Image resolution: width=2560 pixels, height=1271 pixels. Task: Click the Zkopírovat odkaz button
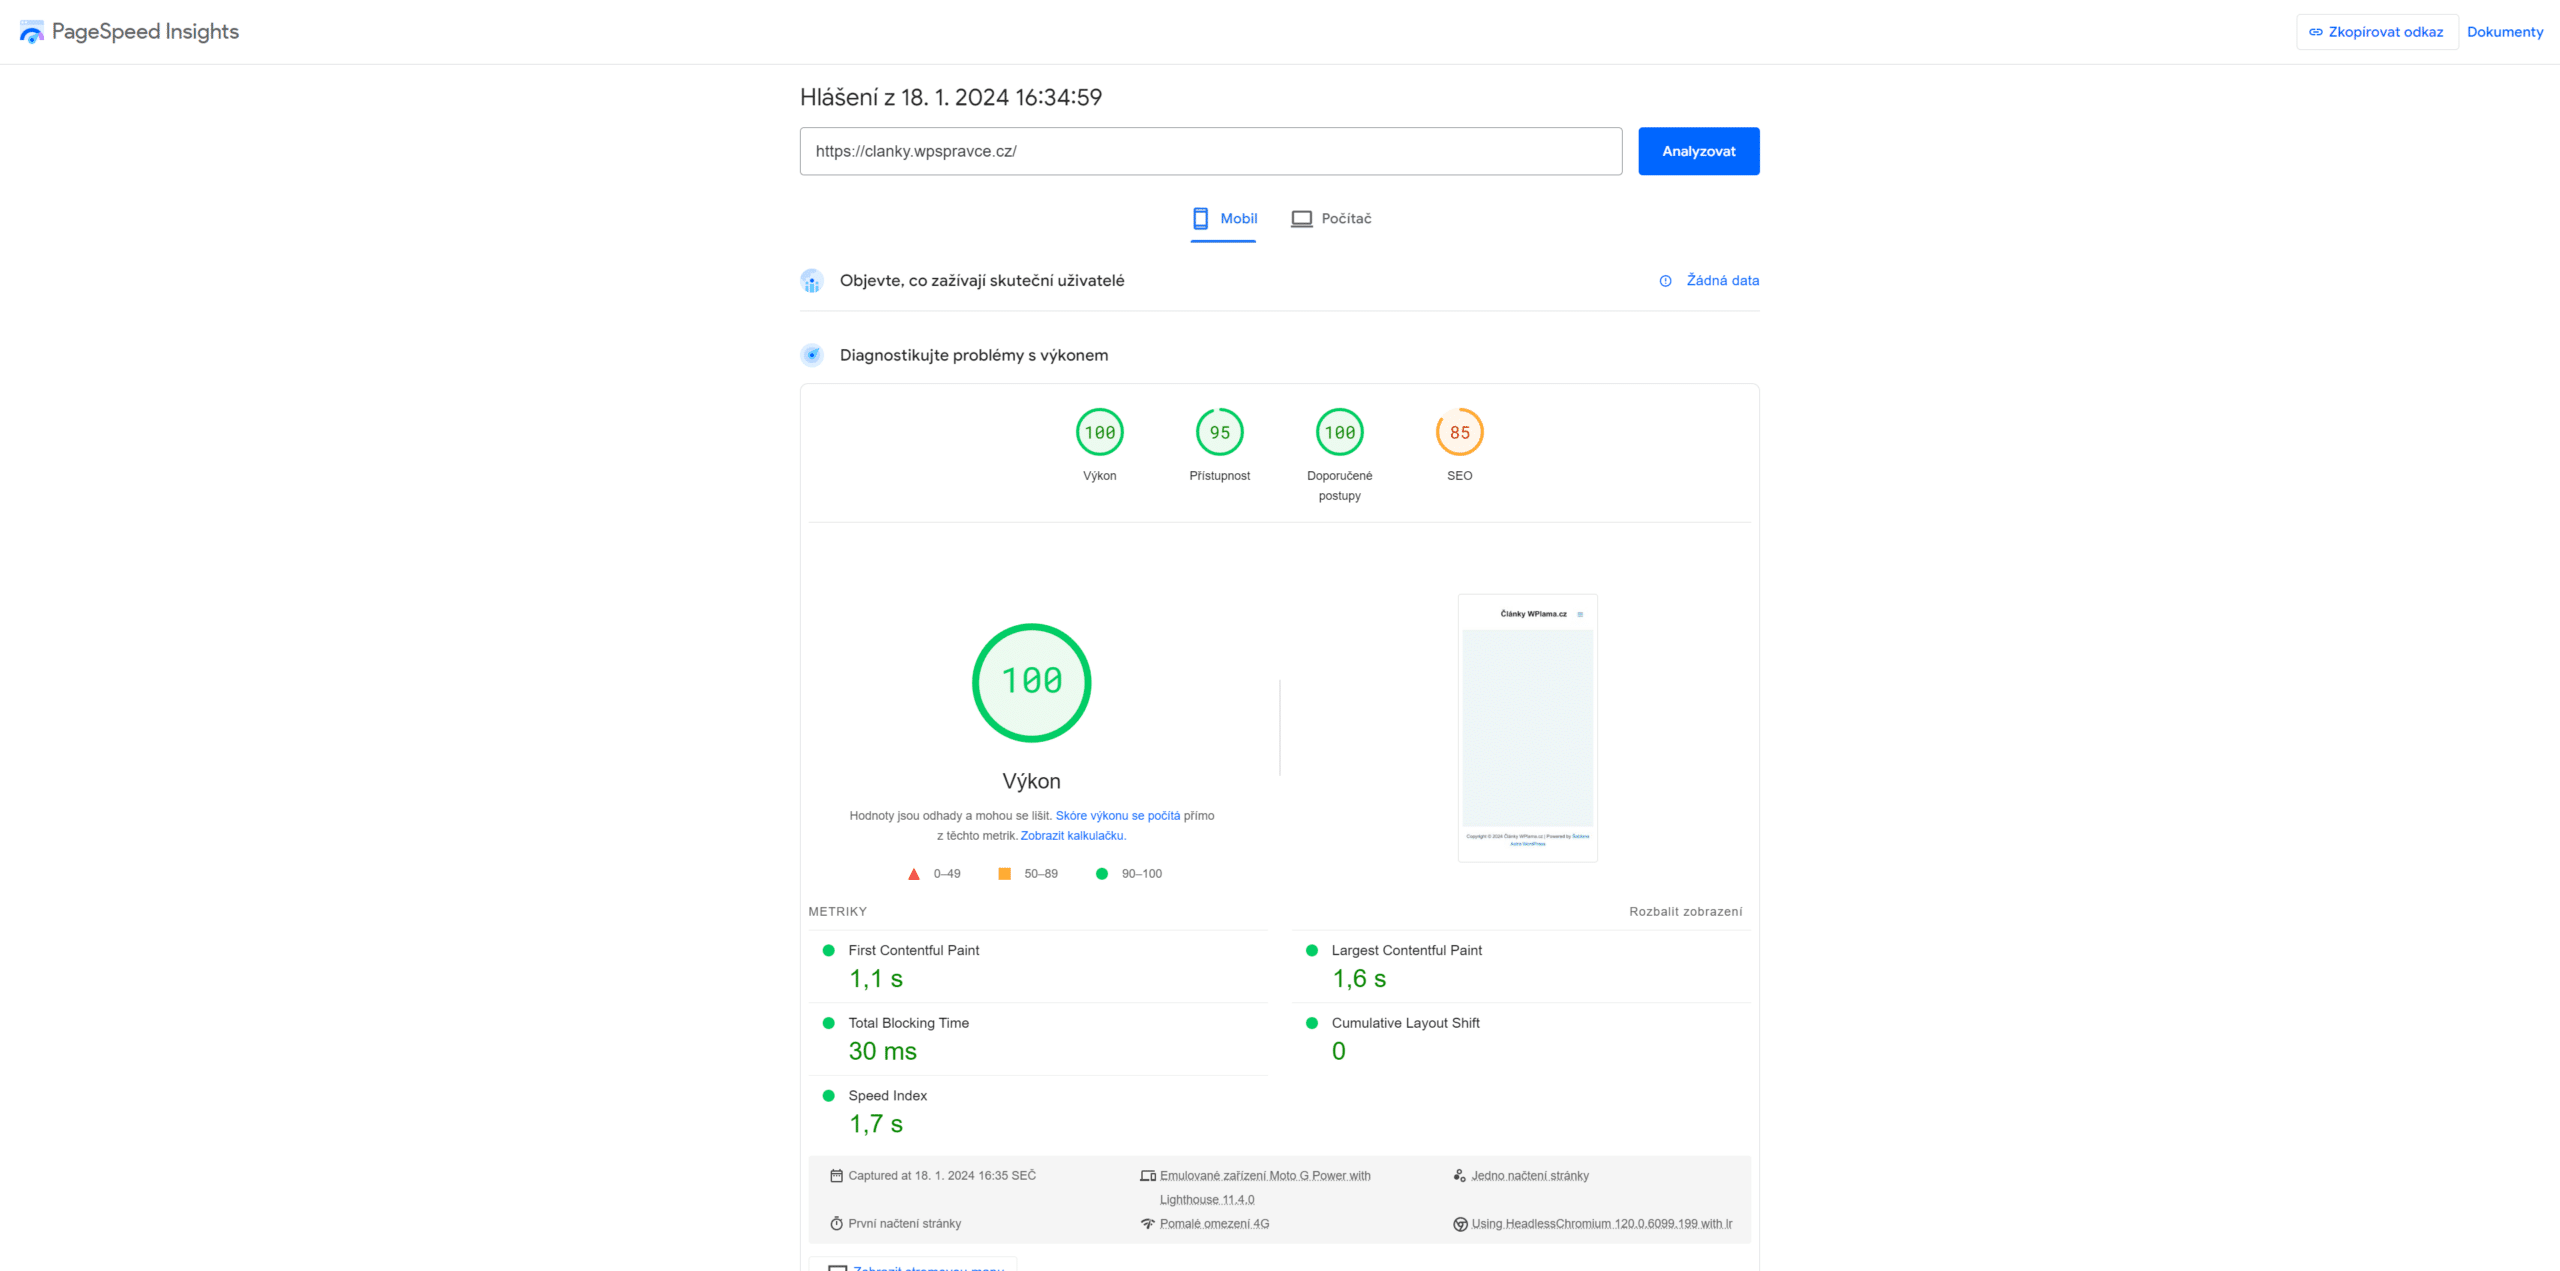tap(2377, 32)
